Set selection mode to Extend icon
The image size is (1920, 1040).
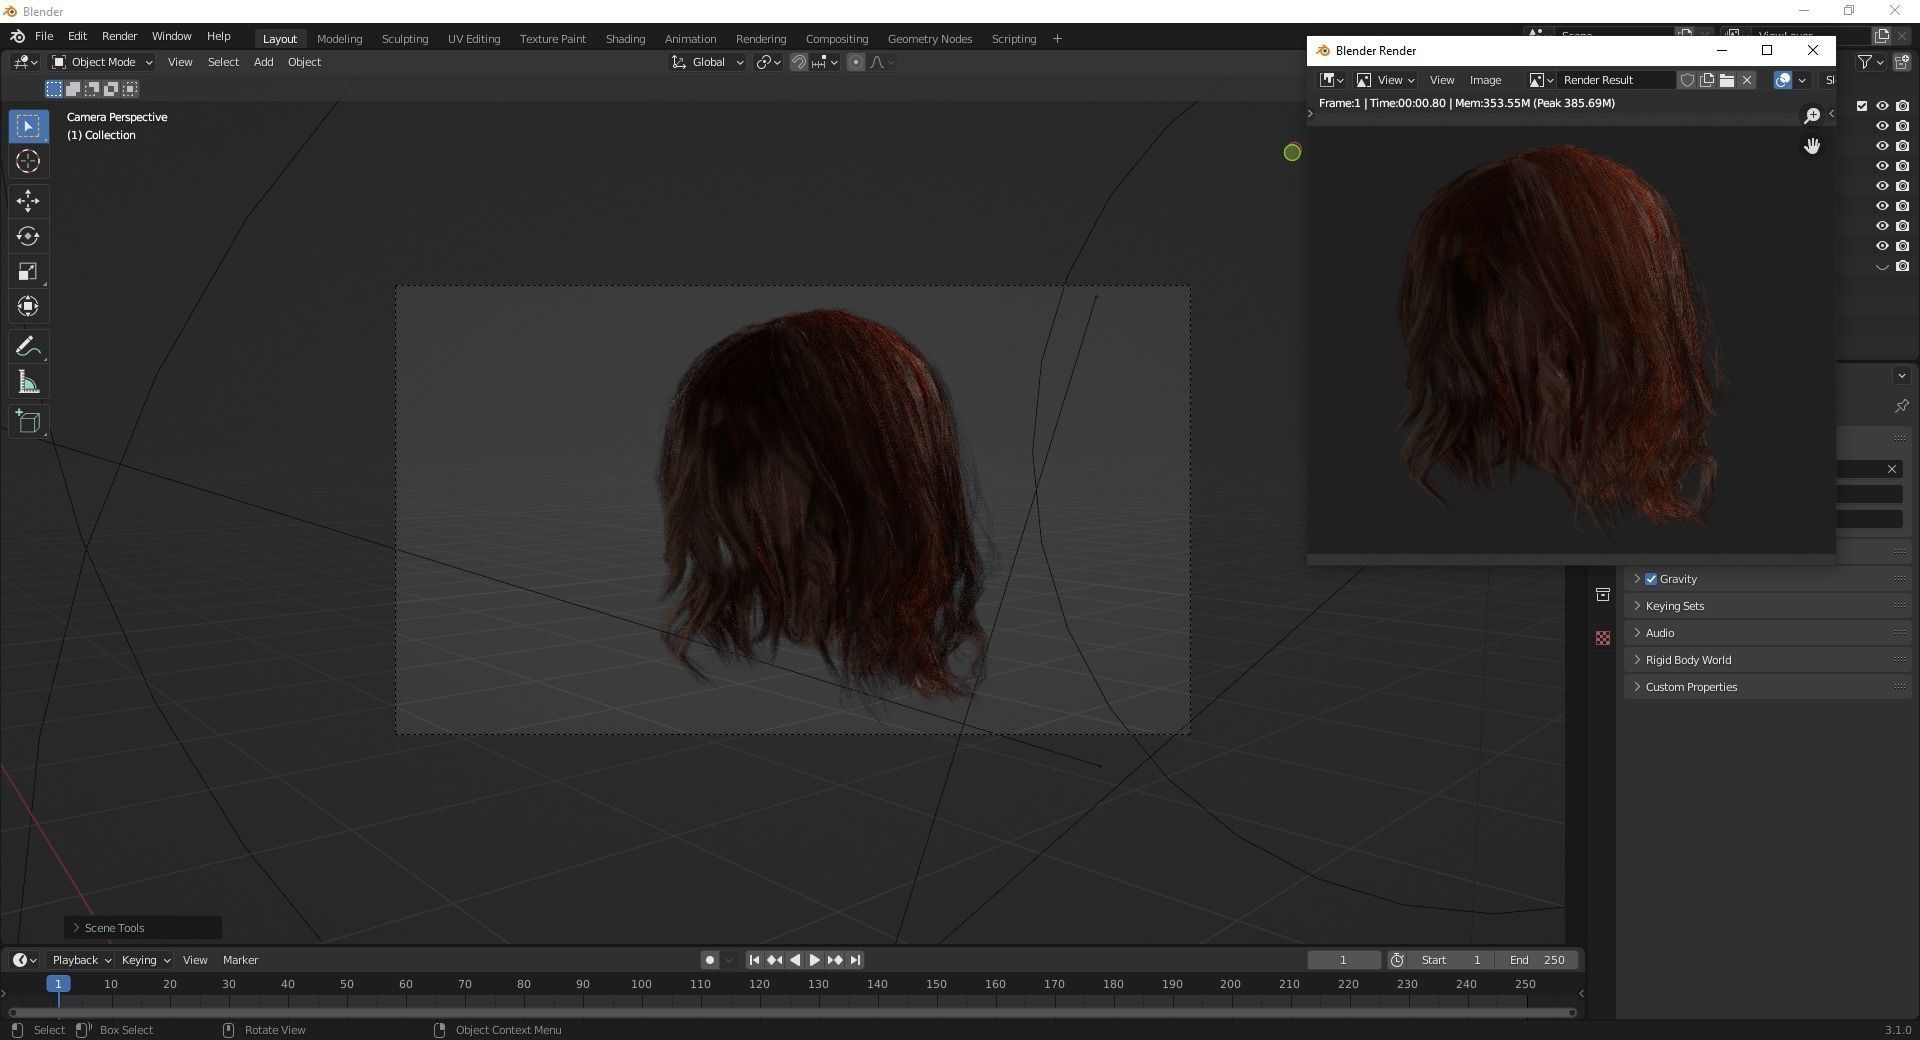(x=73, y=89)
